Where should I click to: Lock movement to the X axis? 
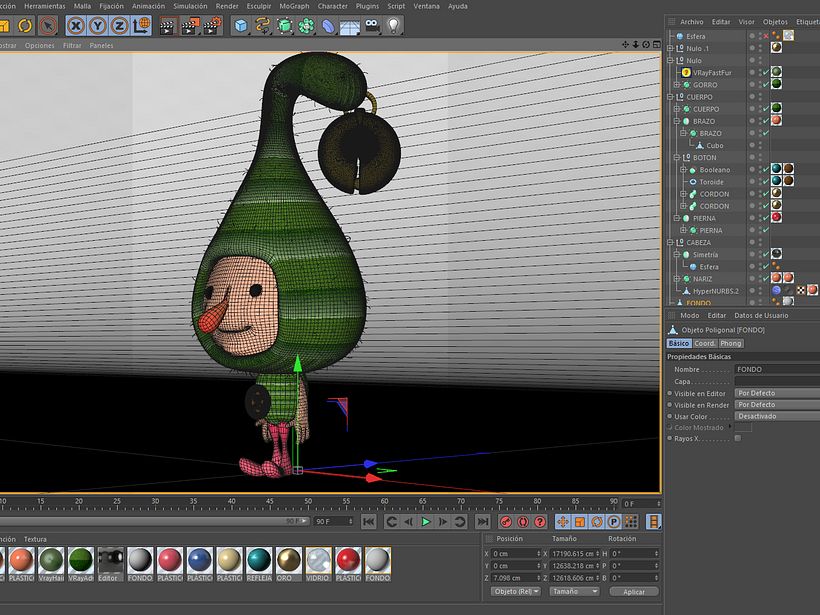76,26
